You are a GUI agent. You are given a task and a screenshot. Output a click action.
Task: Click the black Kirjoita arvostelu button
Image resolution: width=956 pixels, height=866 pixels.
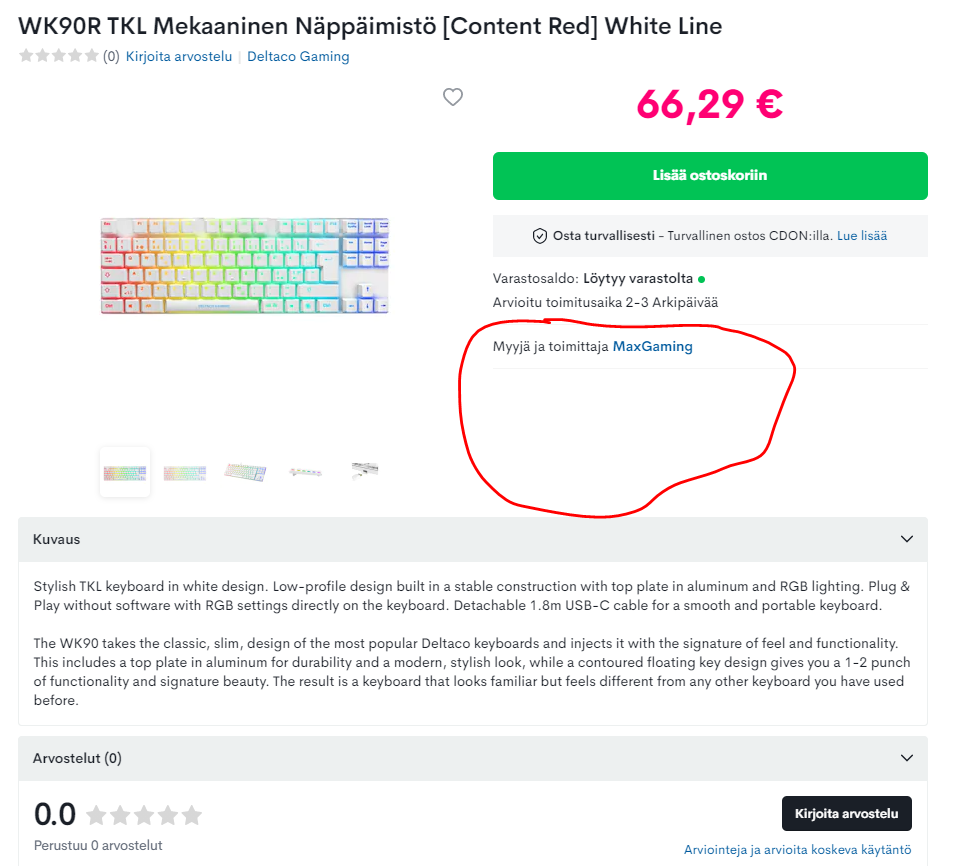point(846,813)
